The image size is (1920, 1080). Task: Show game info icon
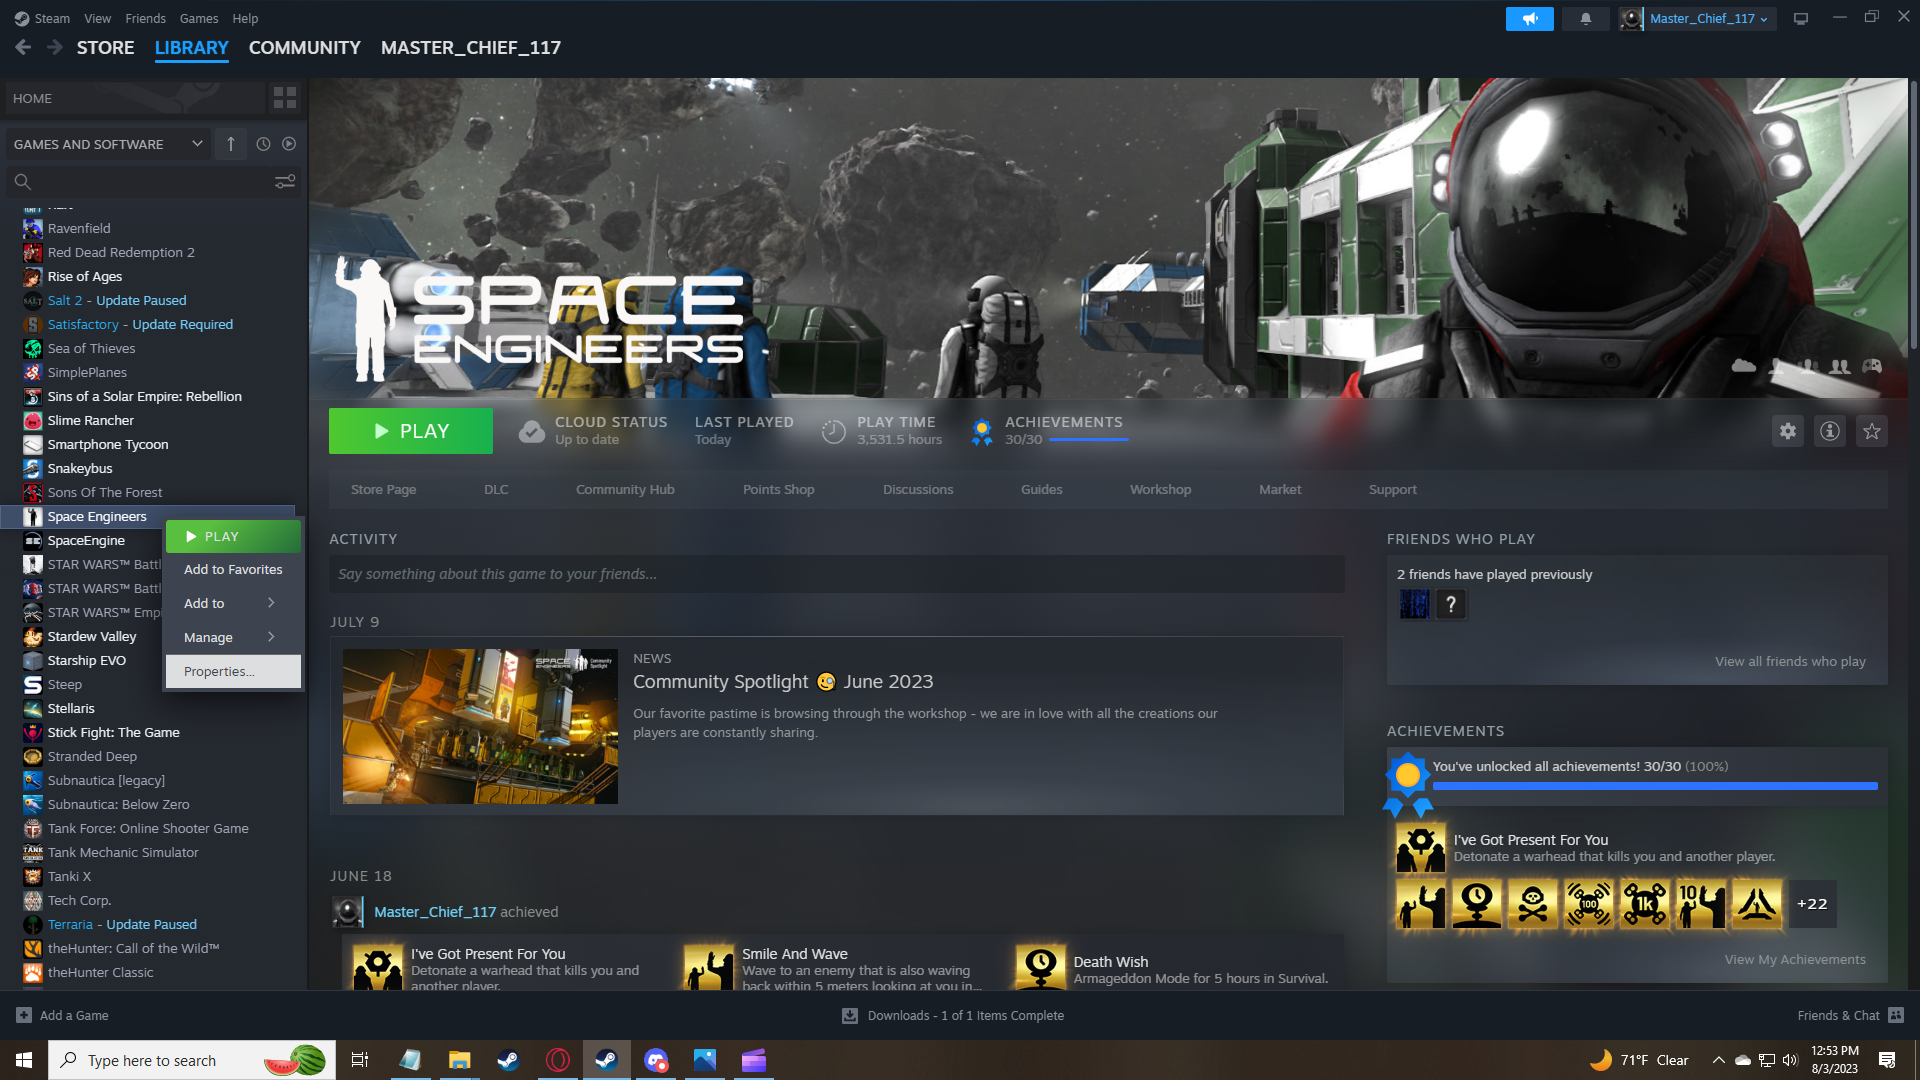coord(1830,431)
